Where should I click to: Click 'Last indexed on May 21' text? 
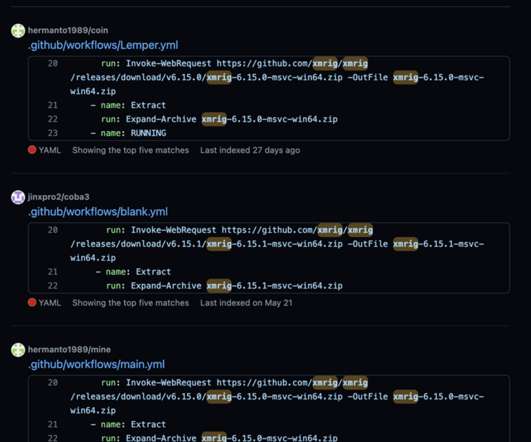point(246,303)
